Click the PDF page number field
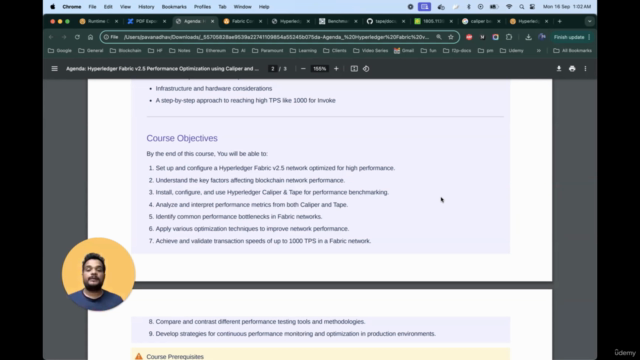 click(x=273, y=69)
